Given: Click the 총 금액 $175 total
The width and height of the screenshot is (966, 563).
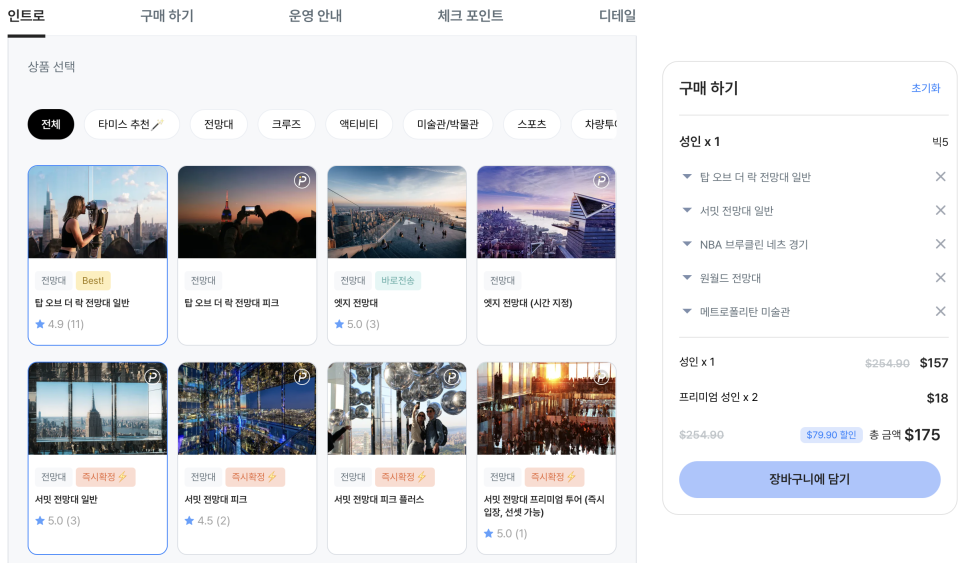Looking at the screenshot, I should [904, 435].
